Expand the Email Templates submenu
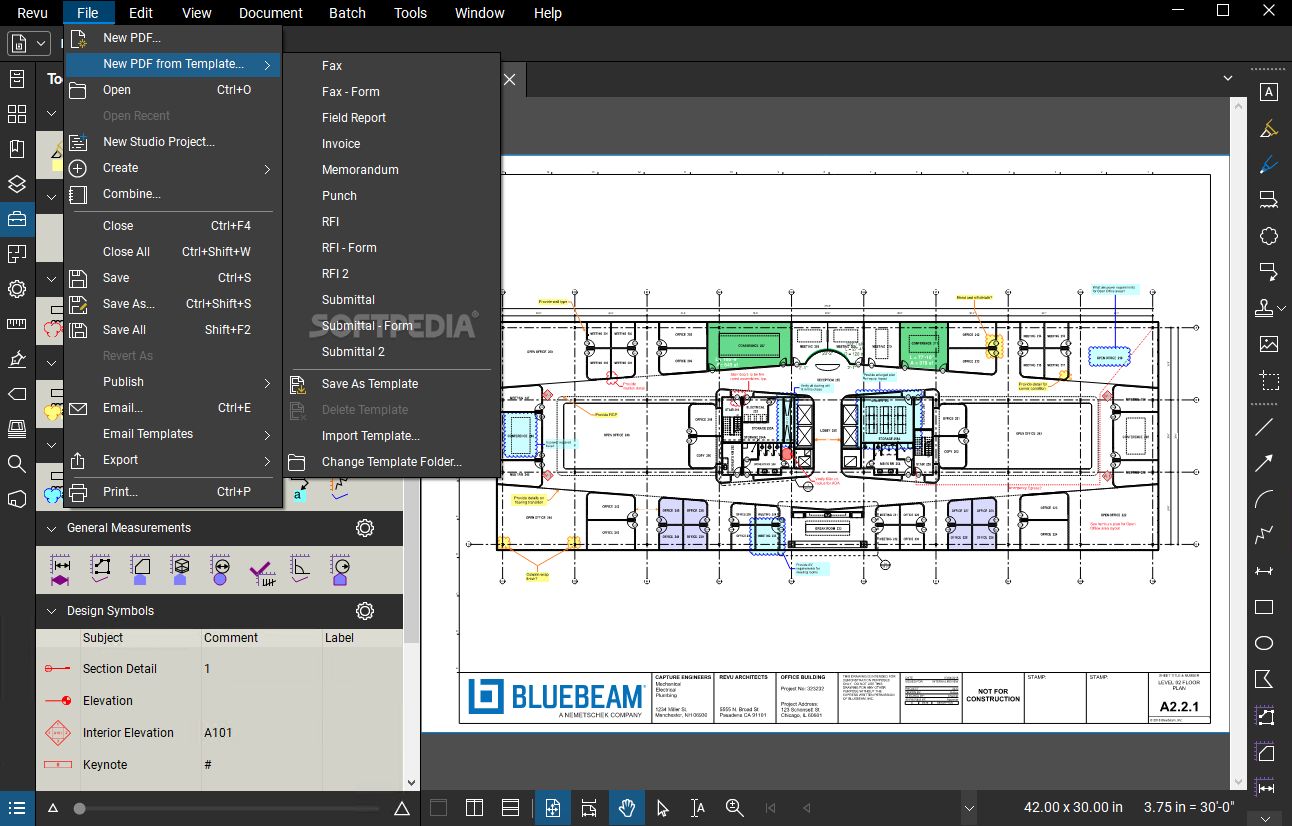The width and height of the screenshot is (1292, 826). 174,434
